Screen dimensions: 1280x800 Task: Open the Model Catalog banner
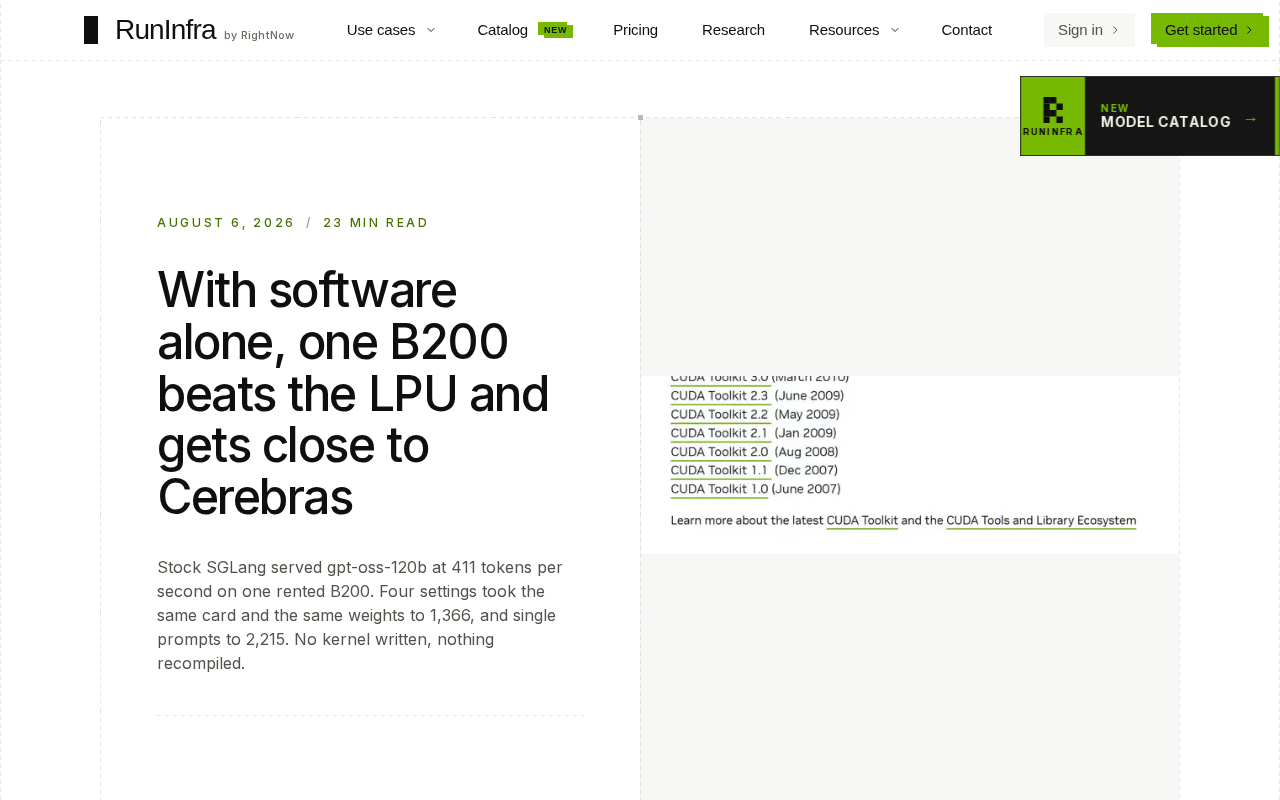click(1149, 116)
